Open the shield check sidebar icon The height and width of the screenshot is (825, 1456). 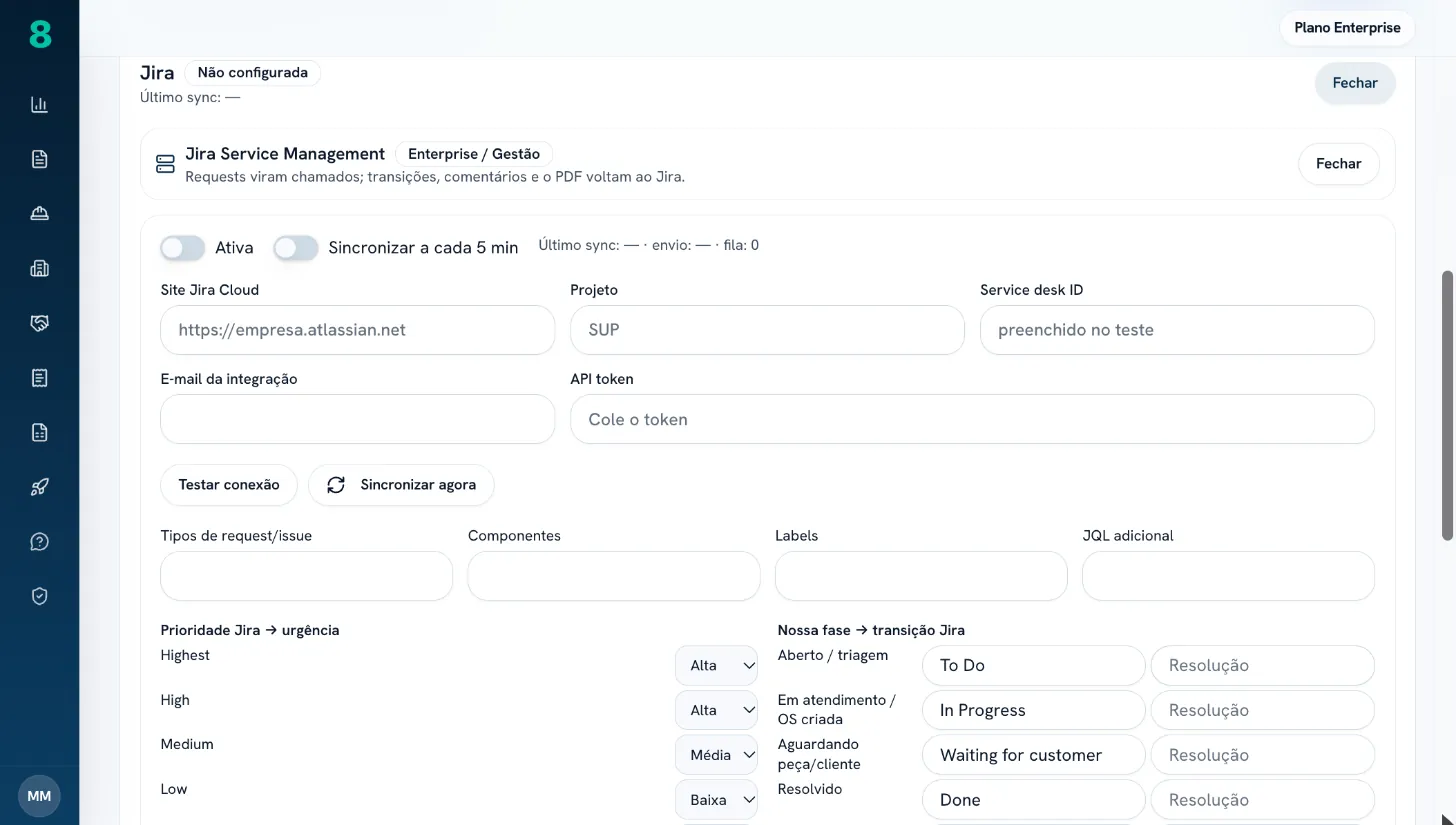point(39,596)
